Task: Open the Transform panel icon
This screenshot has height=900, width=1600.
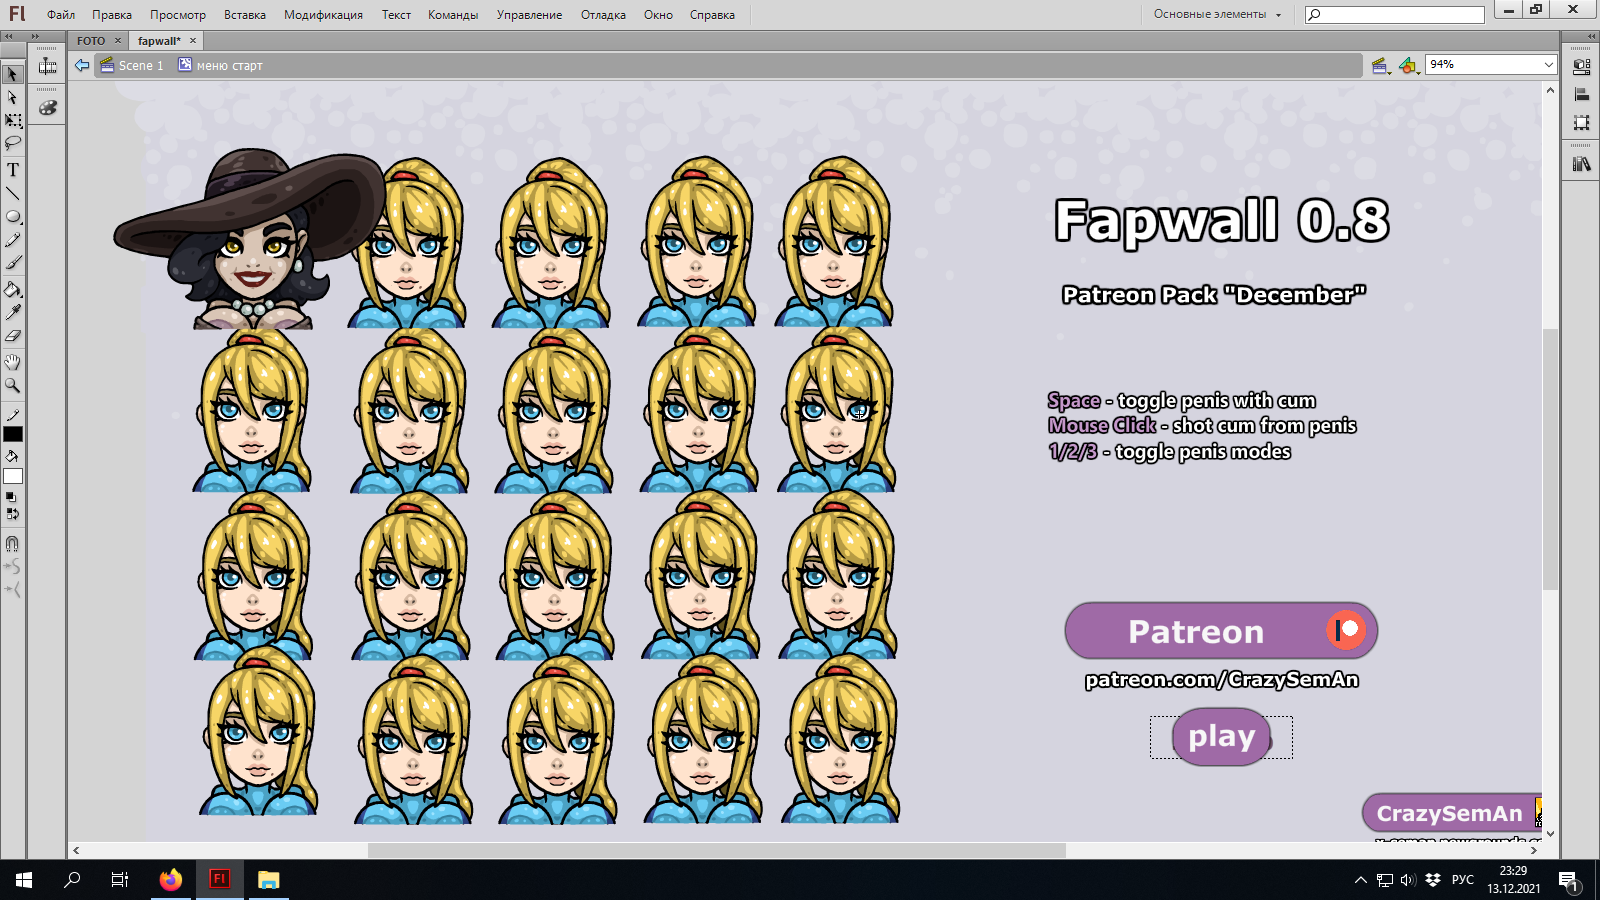Action: [1581, 123]
